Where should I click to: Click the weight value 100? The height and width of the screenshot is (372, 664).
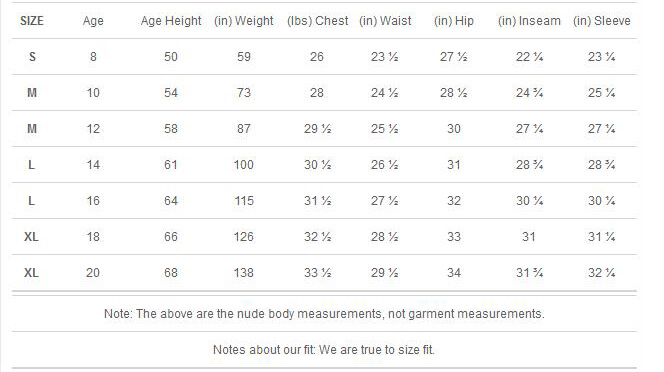point(244,165)
